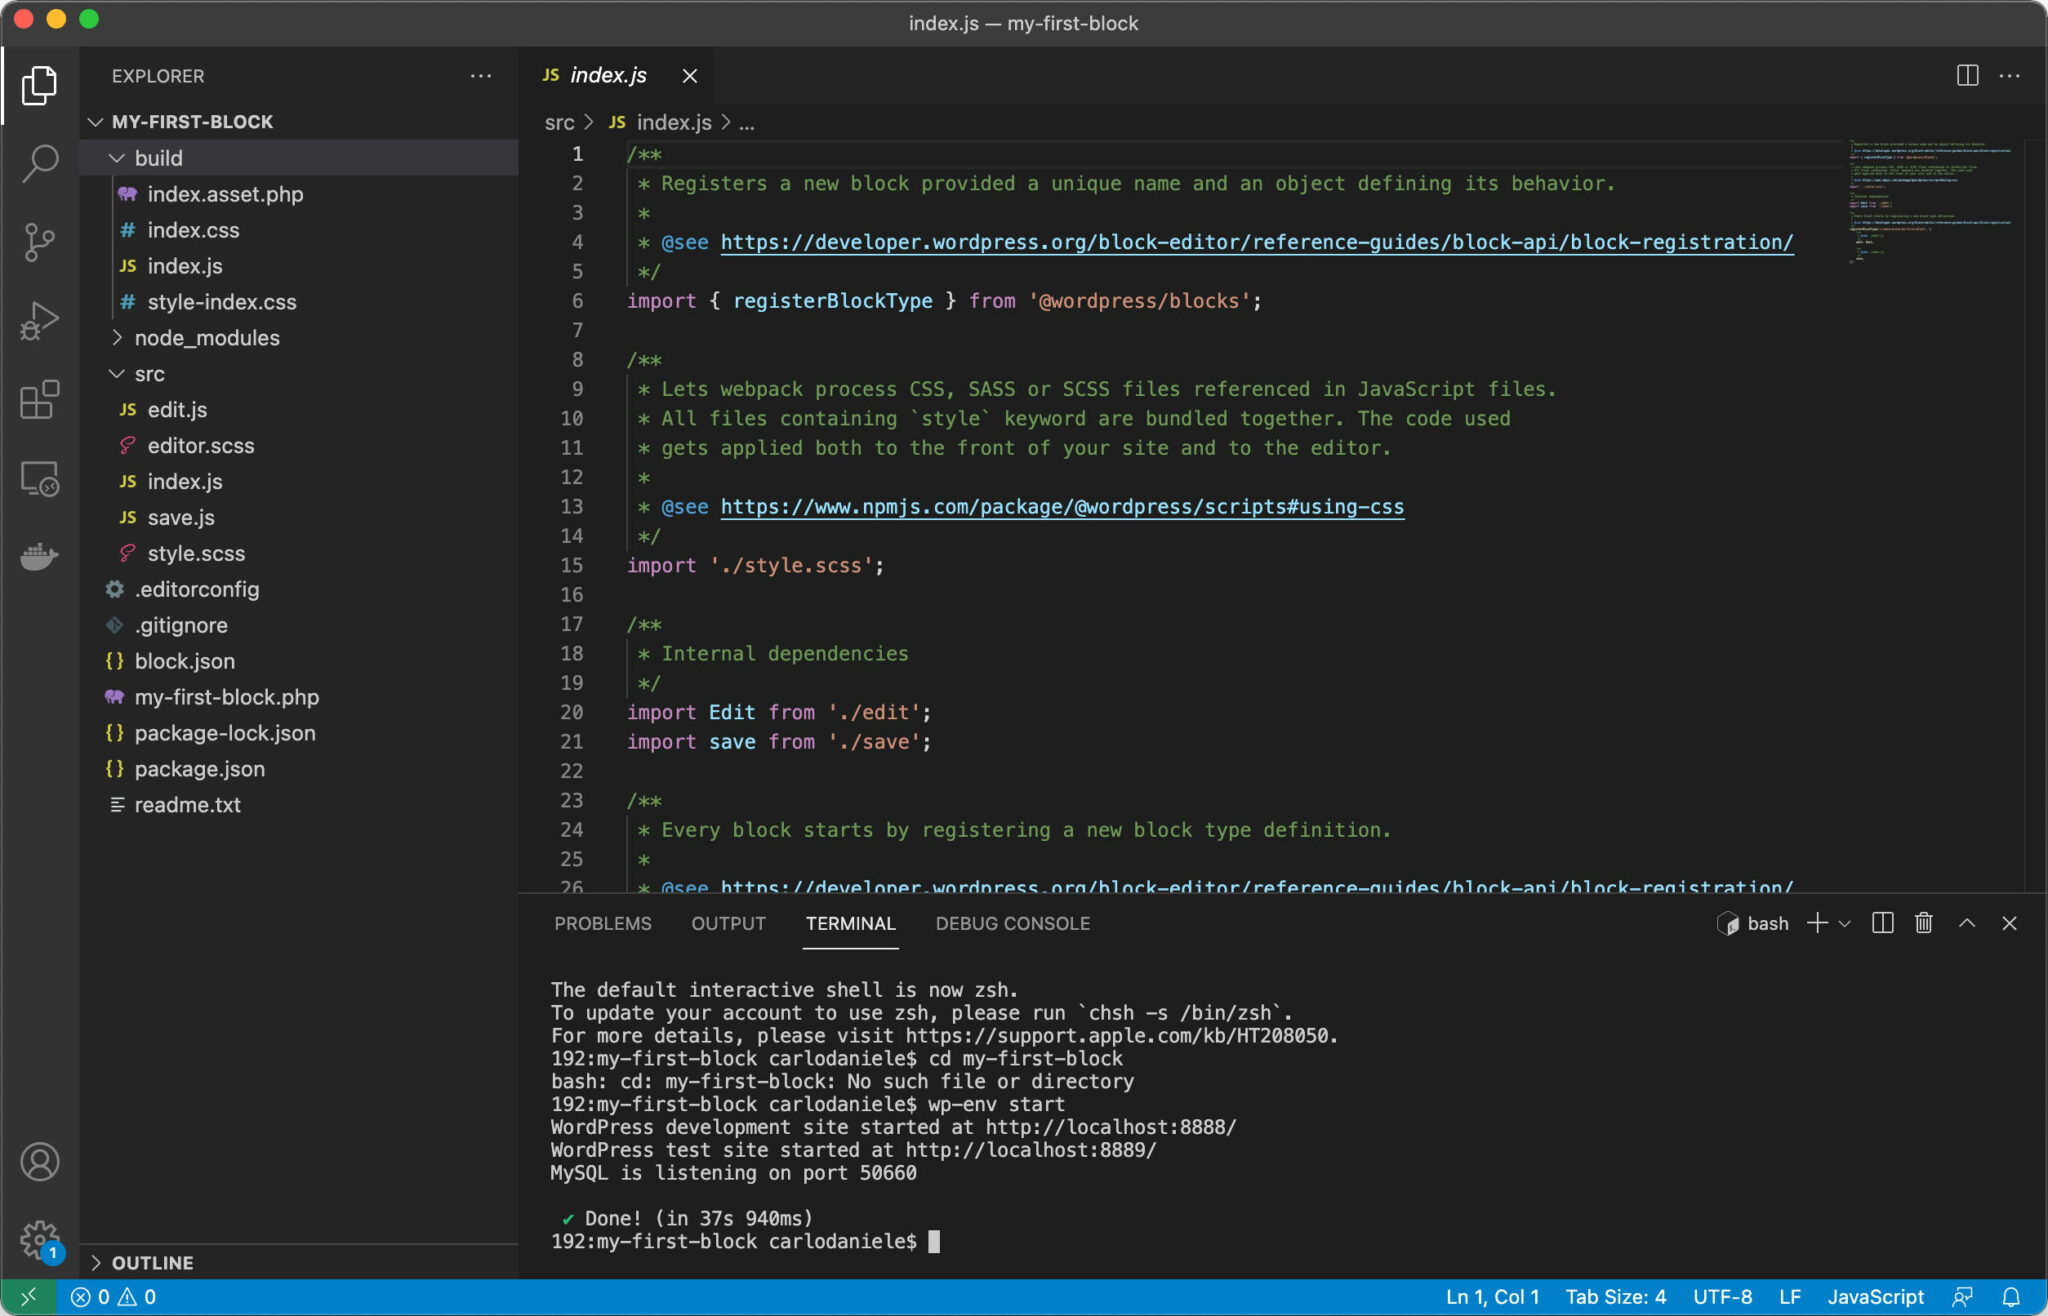The width and height of the screenshot is (2048, 1316).
Task: Kill the terminal using the trash icon
Action: (x=1922, y=922)
